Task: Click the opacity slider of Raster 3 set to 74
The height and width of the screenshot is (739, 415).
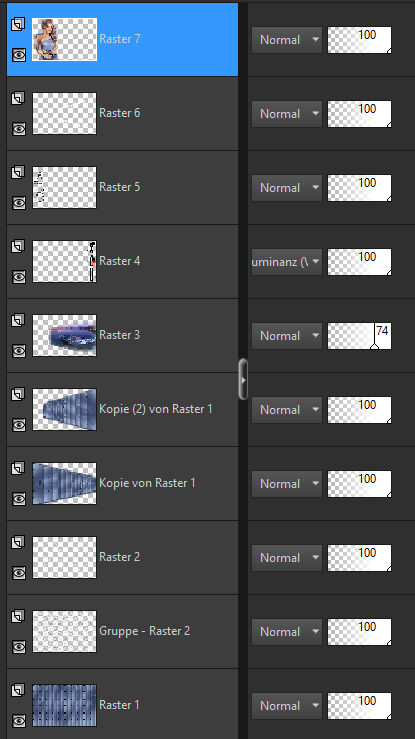Action: [359, 336]
